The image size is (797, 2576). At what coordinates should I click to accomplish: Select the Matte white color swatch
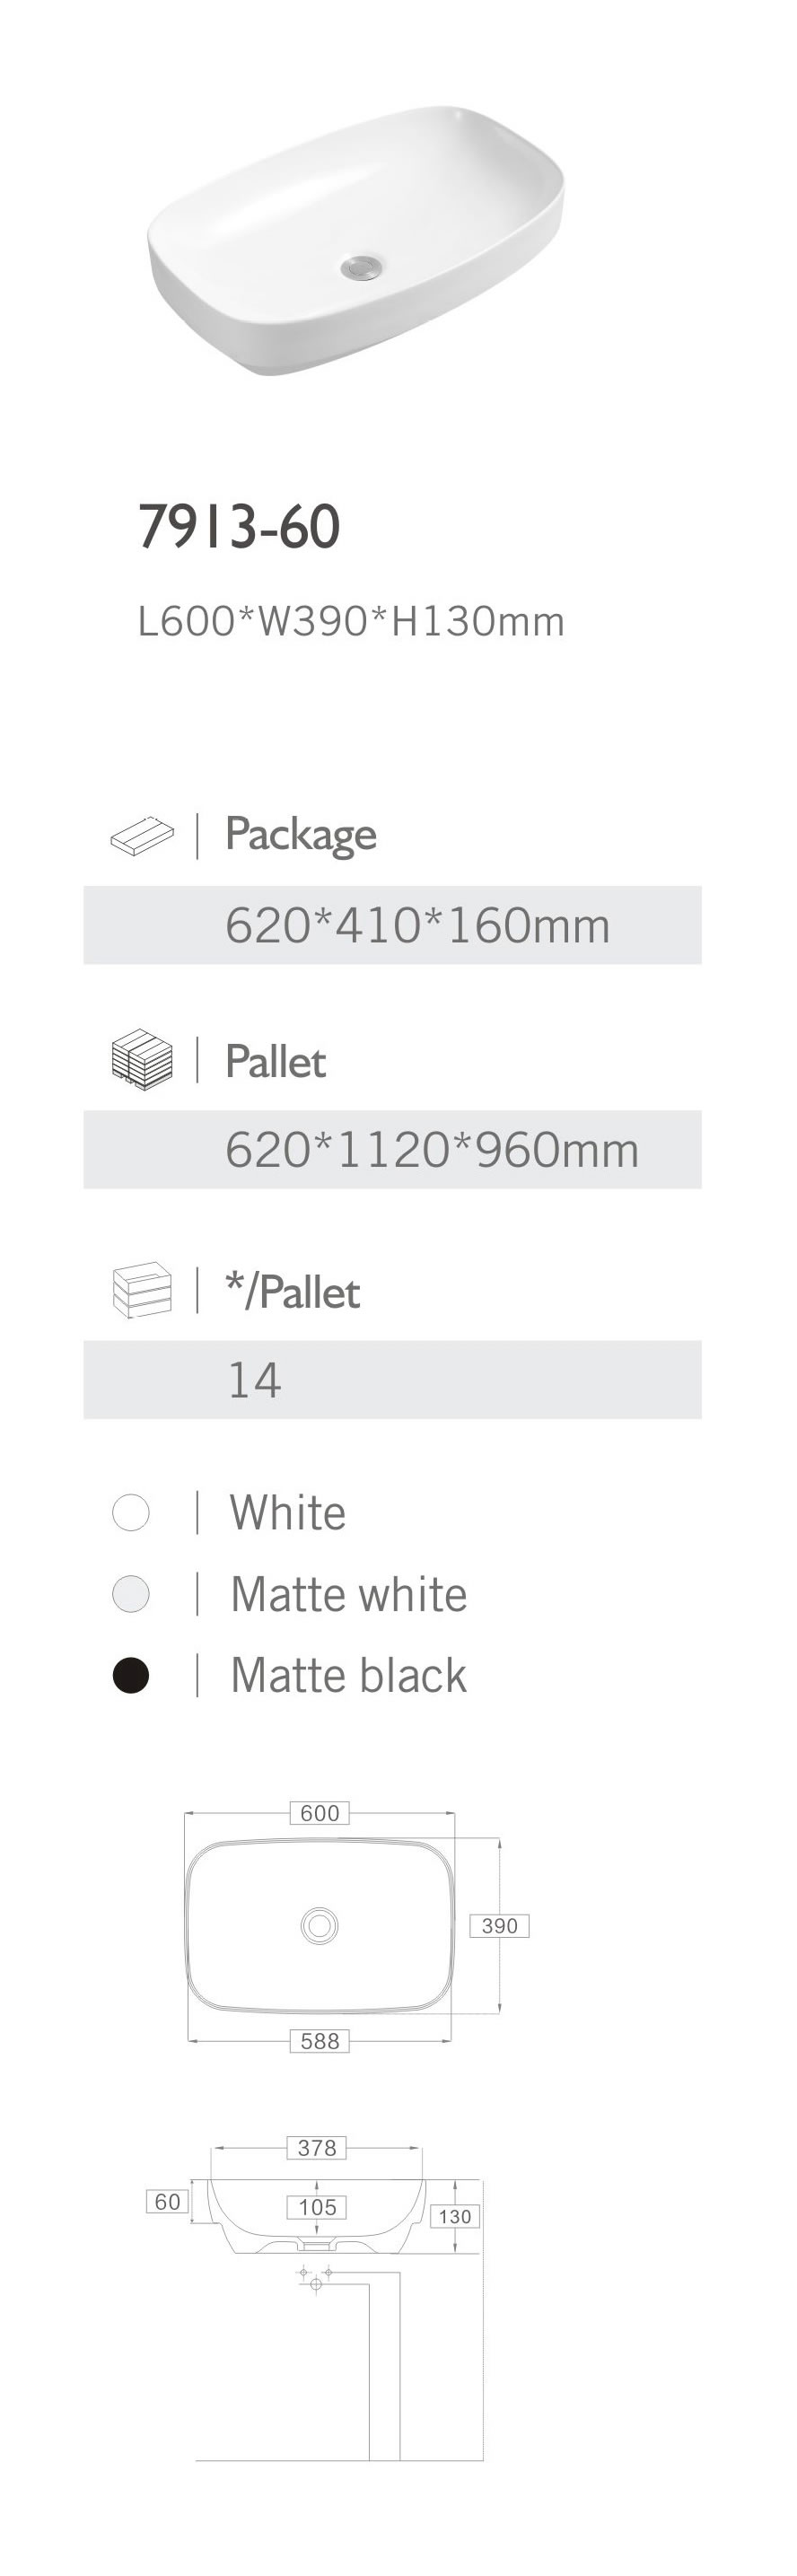[131, 1594]
